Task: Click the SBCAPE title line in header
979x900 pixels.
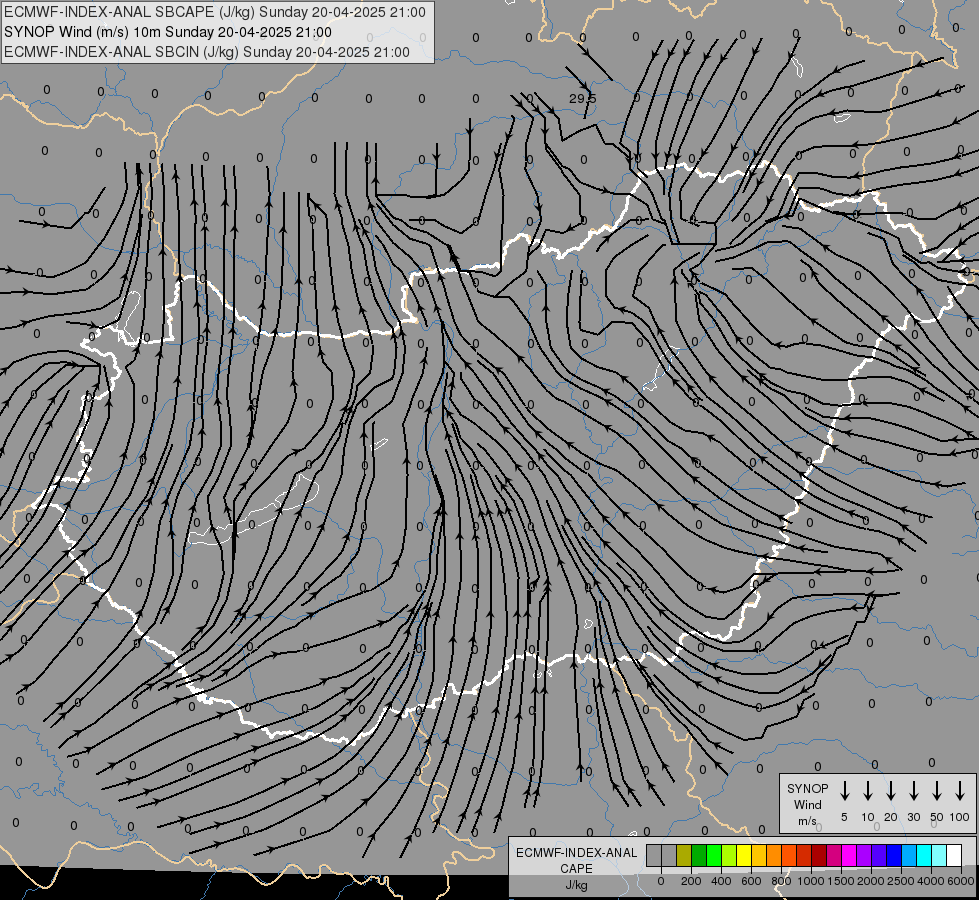Action: pyautogui.click(x=215, y=12)
